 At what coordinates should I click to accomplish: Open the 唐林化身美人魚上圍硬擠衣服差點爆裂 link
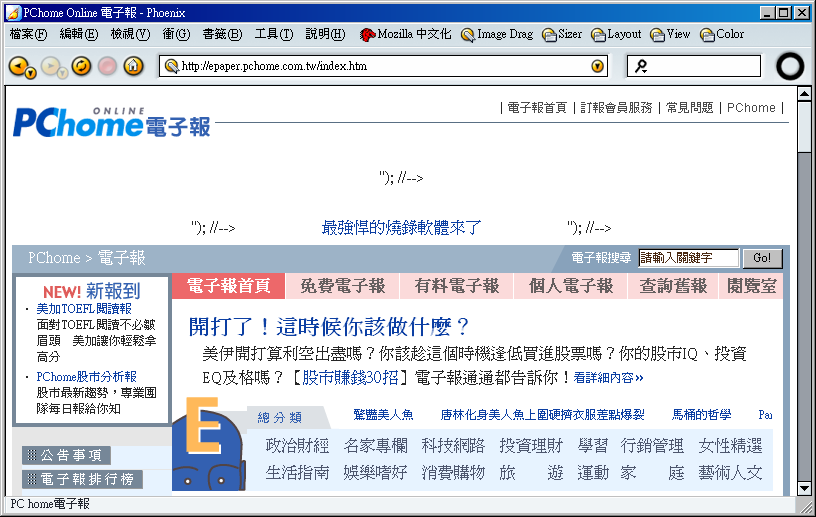[x=542, y=414]
